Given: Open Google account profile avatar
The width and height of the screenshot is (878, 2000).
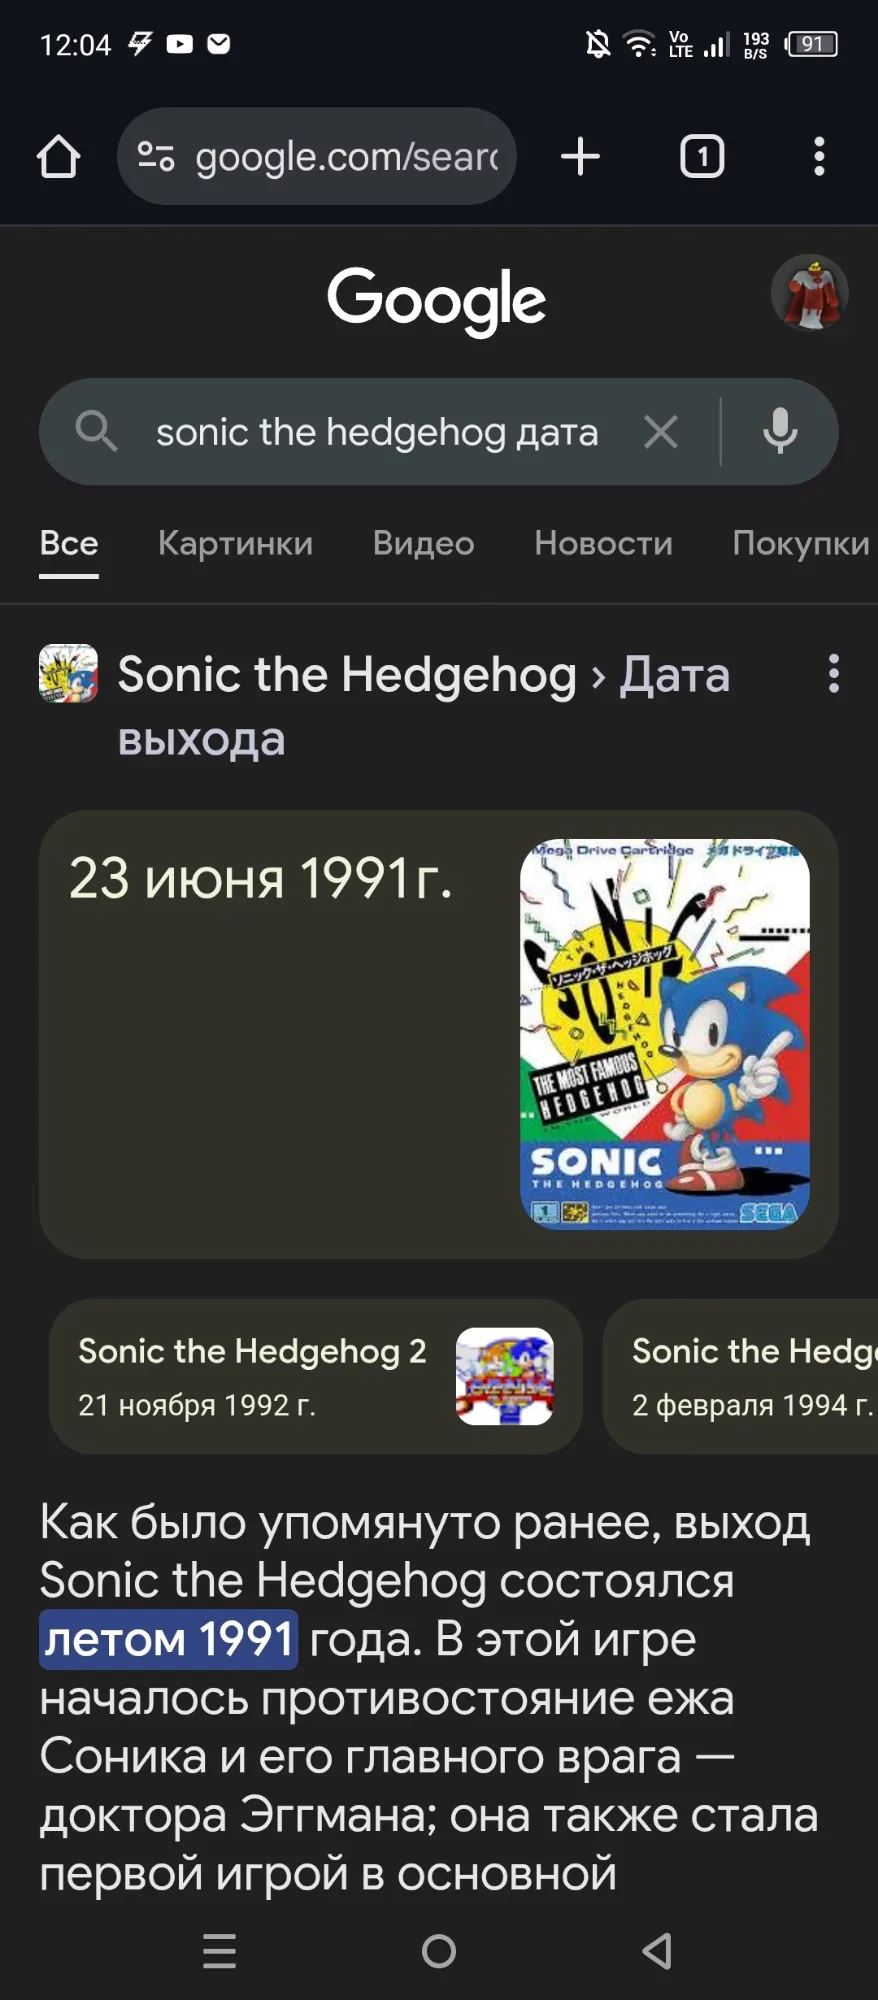Looking at the screenshot, I should tap(810, 293).
